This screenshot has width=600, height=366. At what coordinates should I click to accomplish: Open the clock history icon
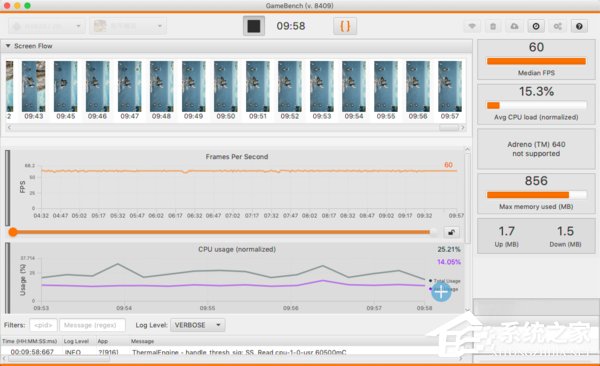(536, 26)
